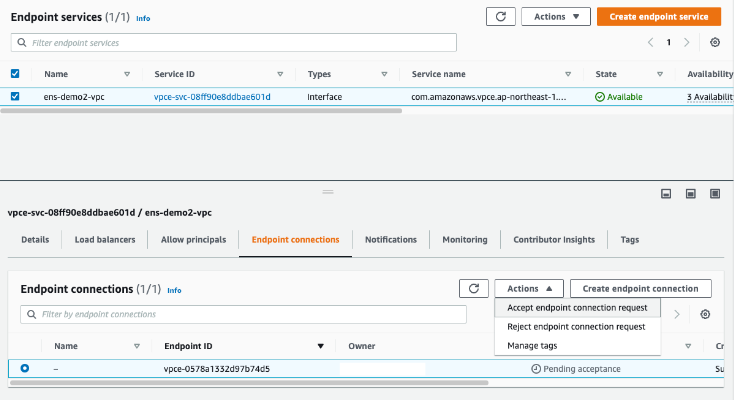Click Create endpoint service button
Image resolution: width=741 pixels, height=400 pixels.
click(x=658, y=17)
